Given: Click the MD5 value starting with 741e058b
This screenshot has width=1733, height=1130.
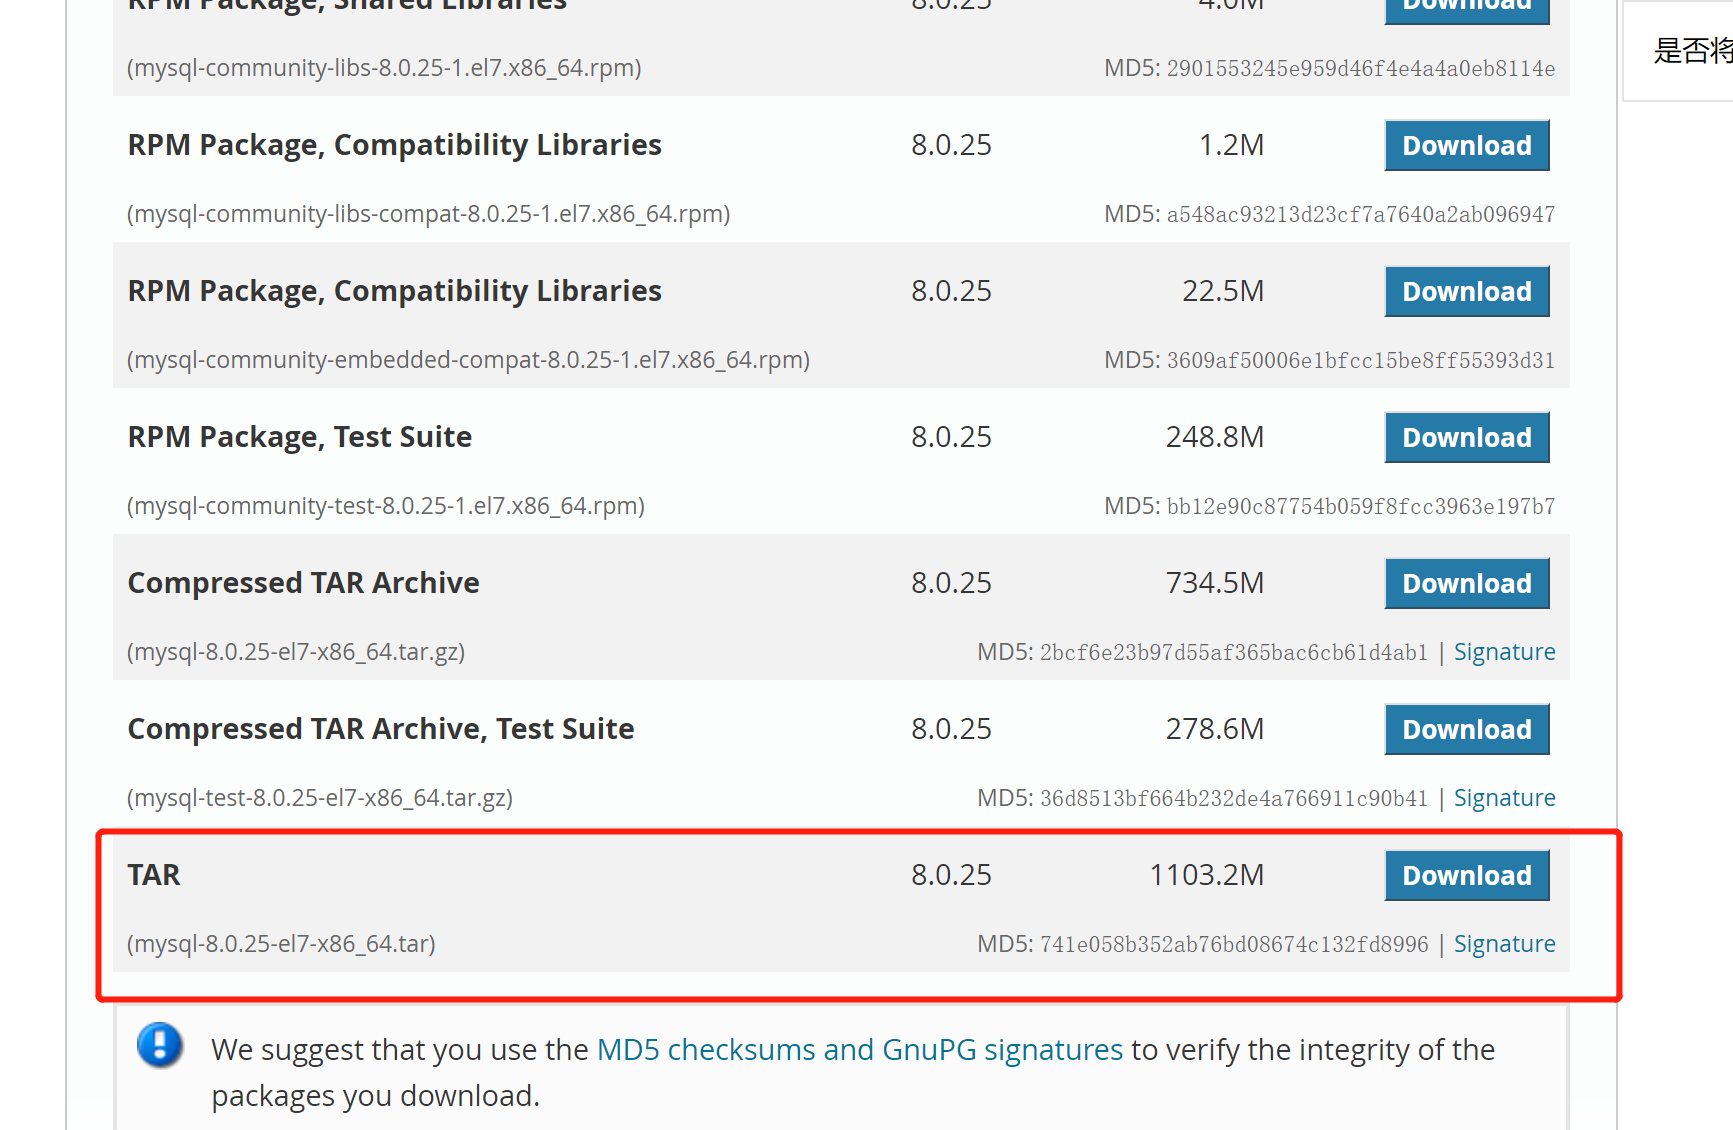Looking at the screenshot, I should pyautogui.click(x=1234, y=944).
